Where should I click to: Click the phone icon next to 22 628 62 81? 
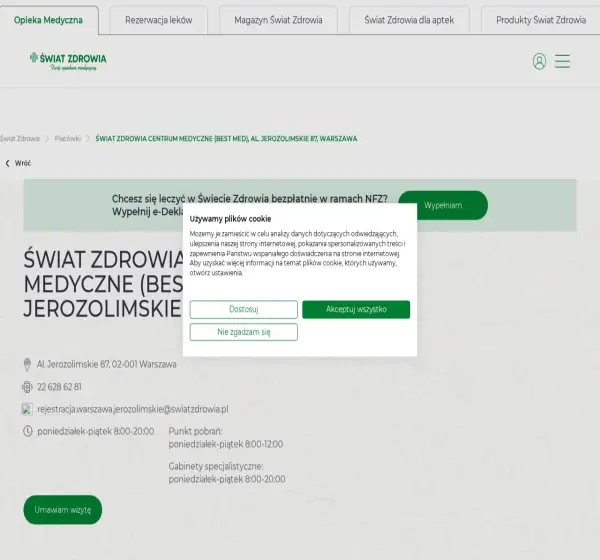[27, 387]
